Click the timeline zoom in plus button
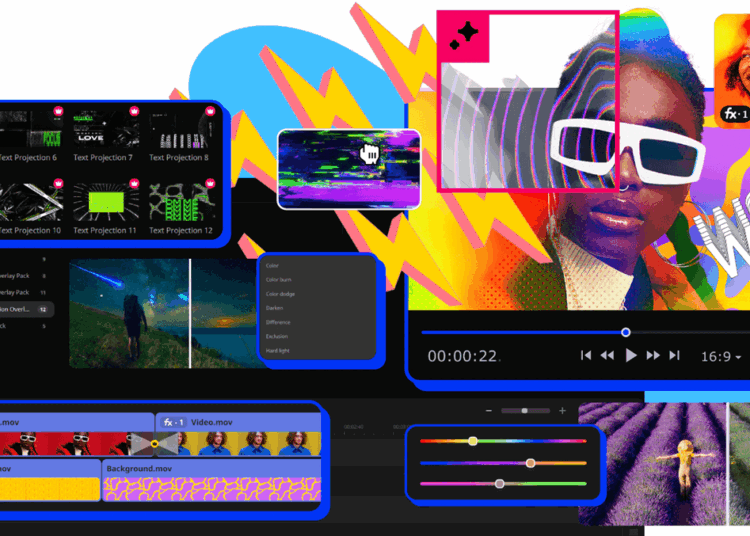 point(562,411)
